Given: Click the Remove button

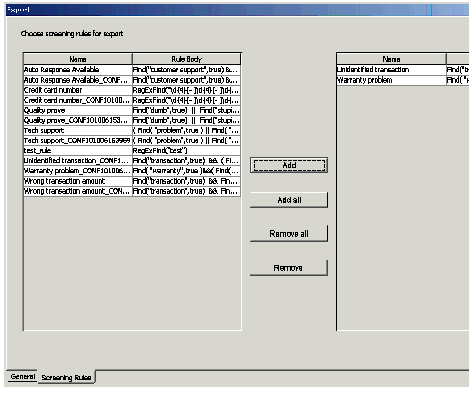Looking at the screenshot, I should pos(289,268).
